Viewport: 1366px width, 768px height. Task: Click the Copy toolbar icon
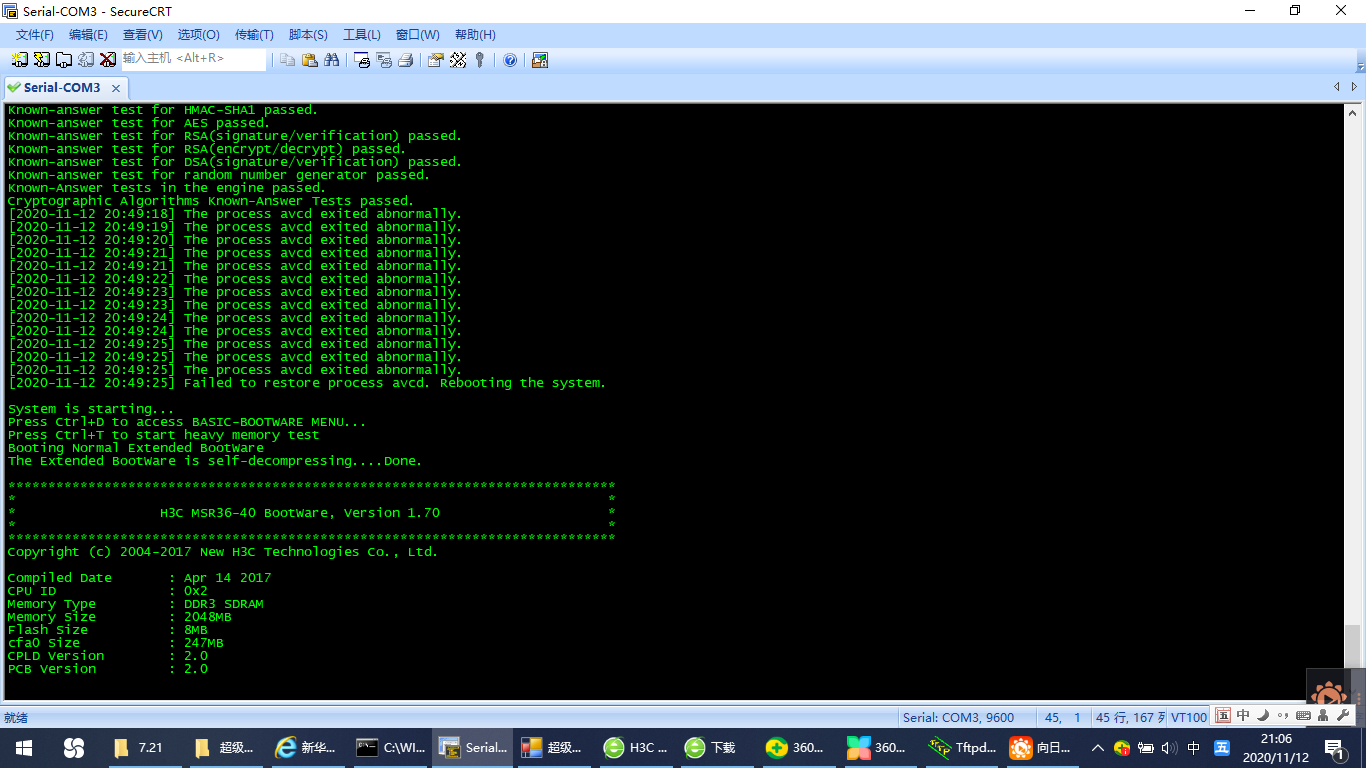288,60
